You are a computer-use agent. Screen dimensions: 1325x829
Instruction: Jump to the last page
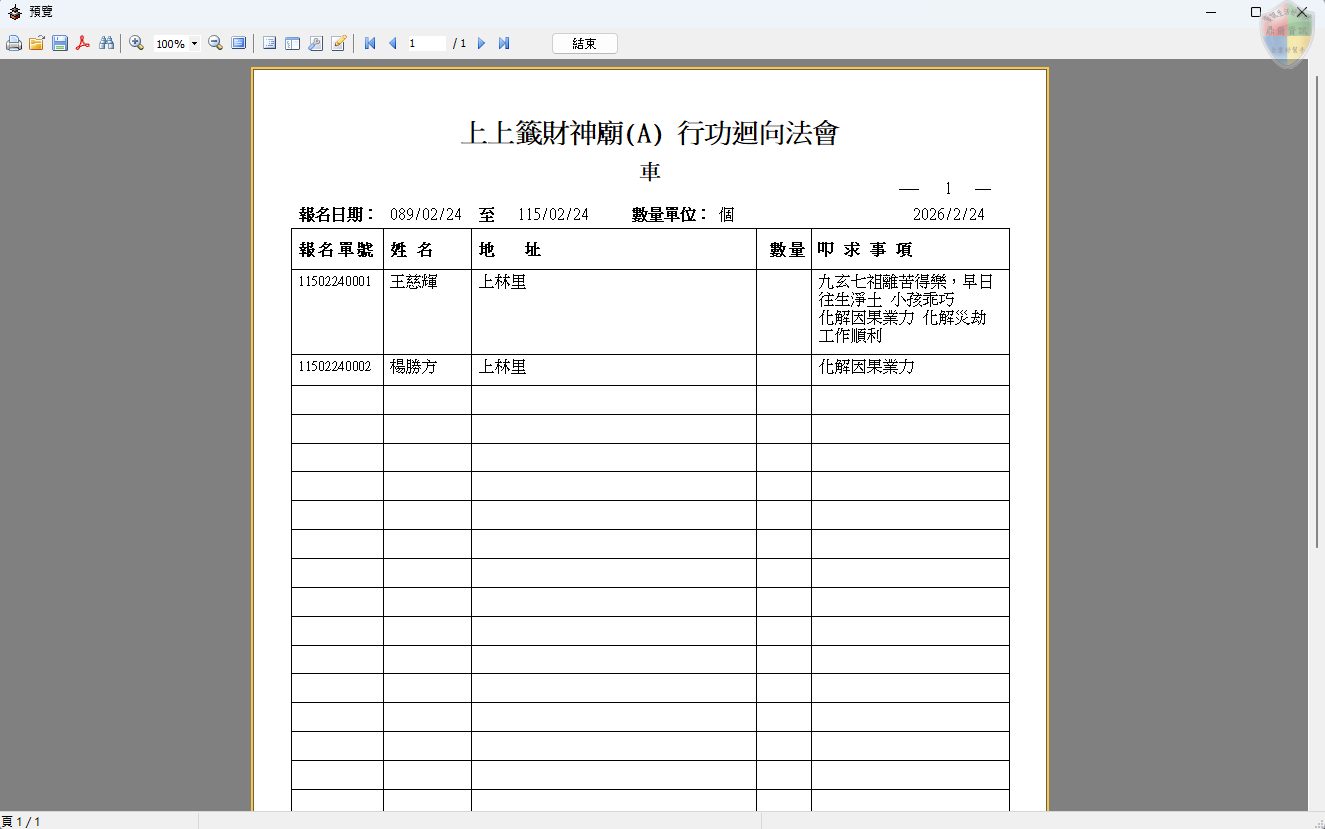tap(504, 44)
